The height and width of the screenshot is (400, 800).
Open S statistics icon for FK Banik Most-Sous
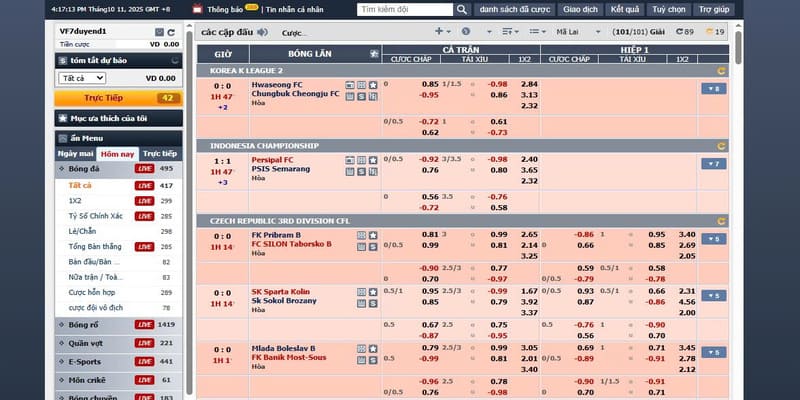[x=373, y=360]
